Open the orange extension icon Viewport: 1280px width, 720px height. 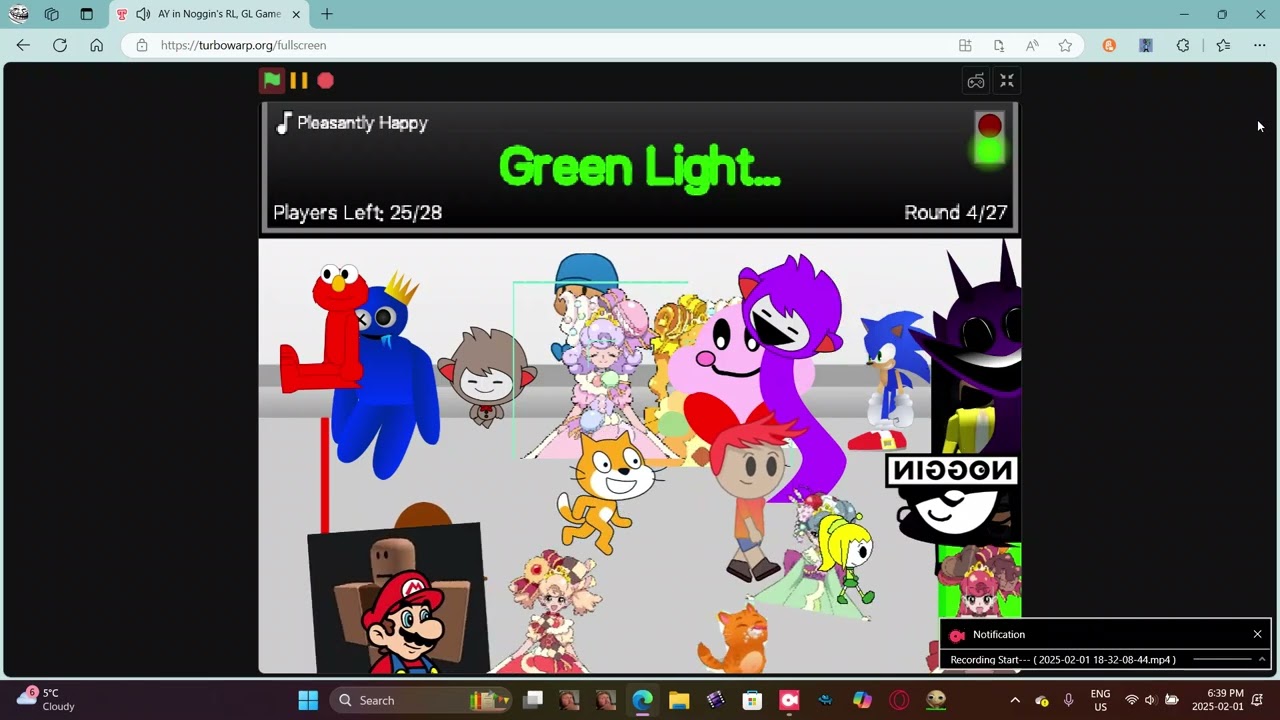(1109, 45)
